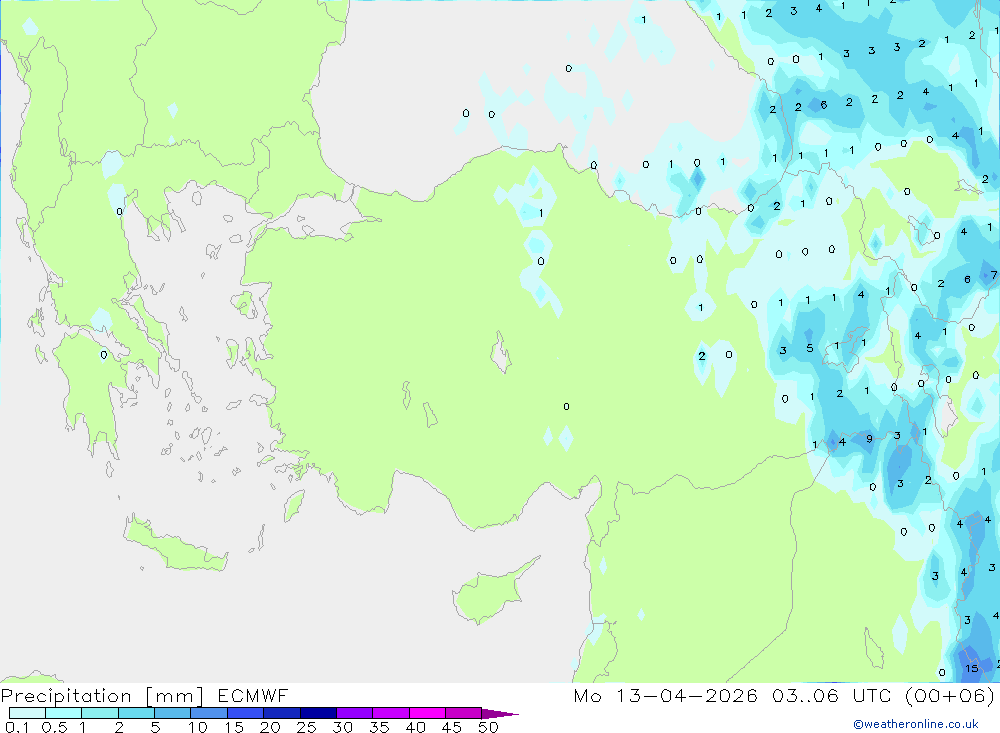Click the 'Precipitation [mm]' title text
Image resolution: width=1000 pixels, height=733 pixels.
(102, 696)
